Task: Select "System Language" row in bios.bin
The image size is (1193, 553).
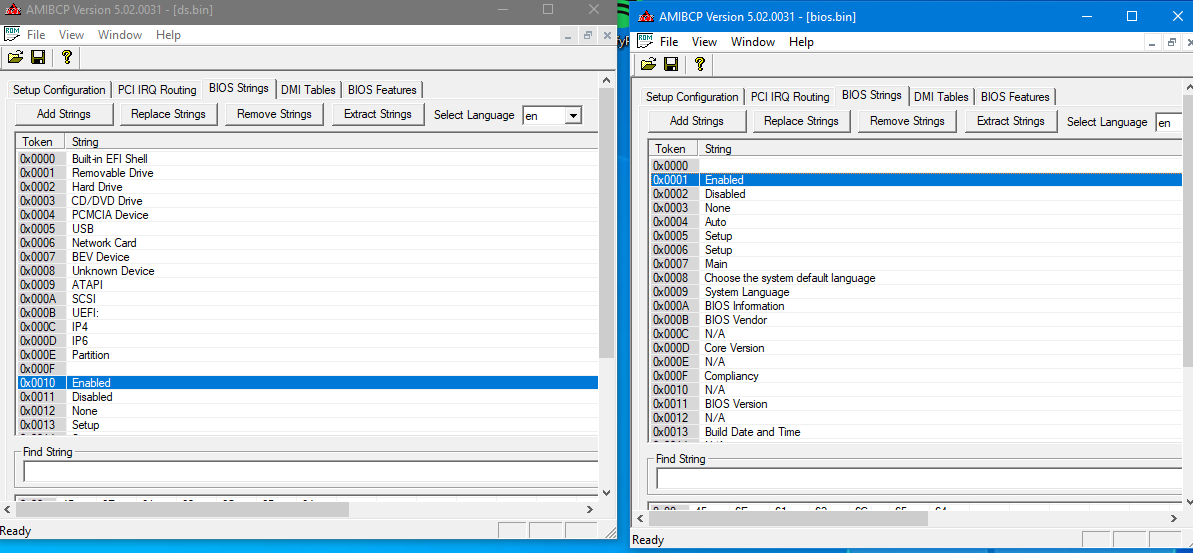Action: point(916,292)
